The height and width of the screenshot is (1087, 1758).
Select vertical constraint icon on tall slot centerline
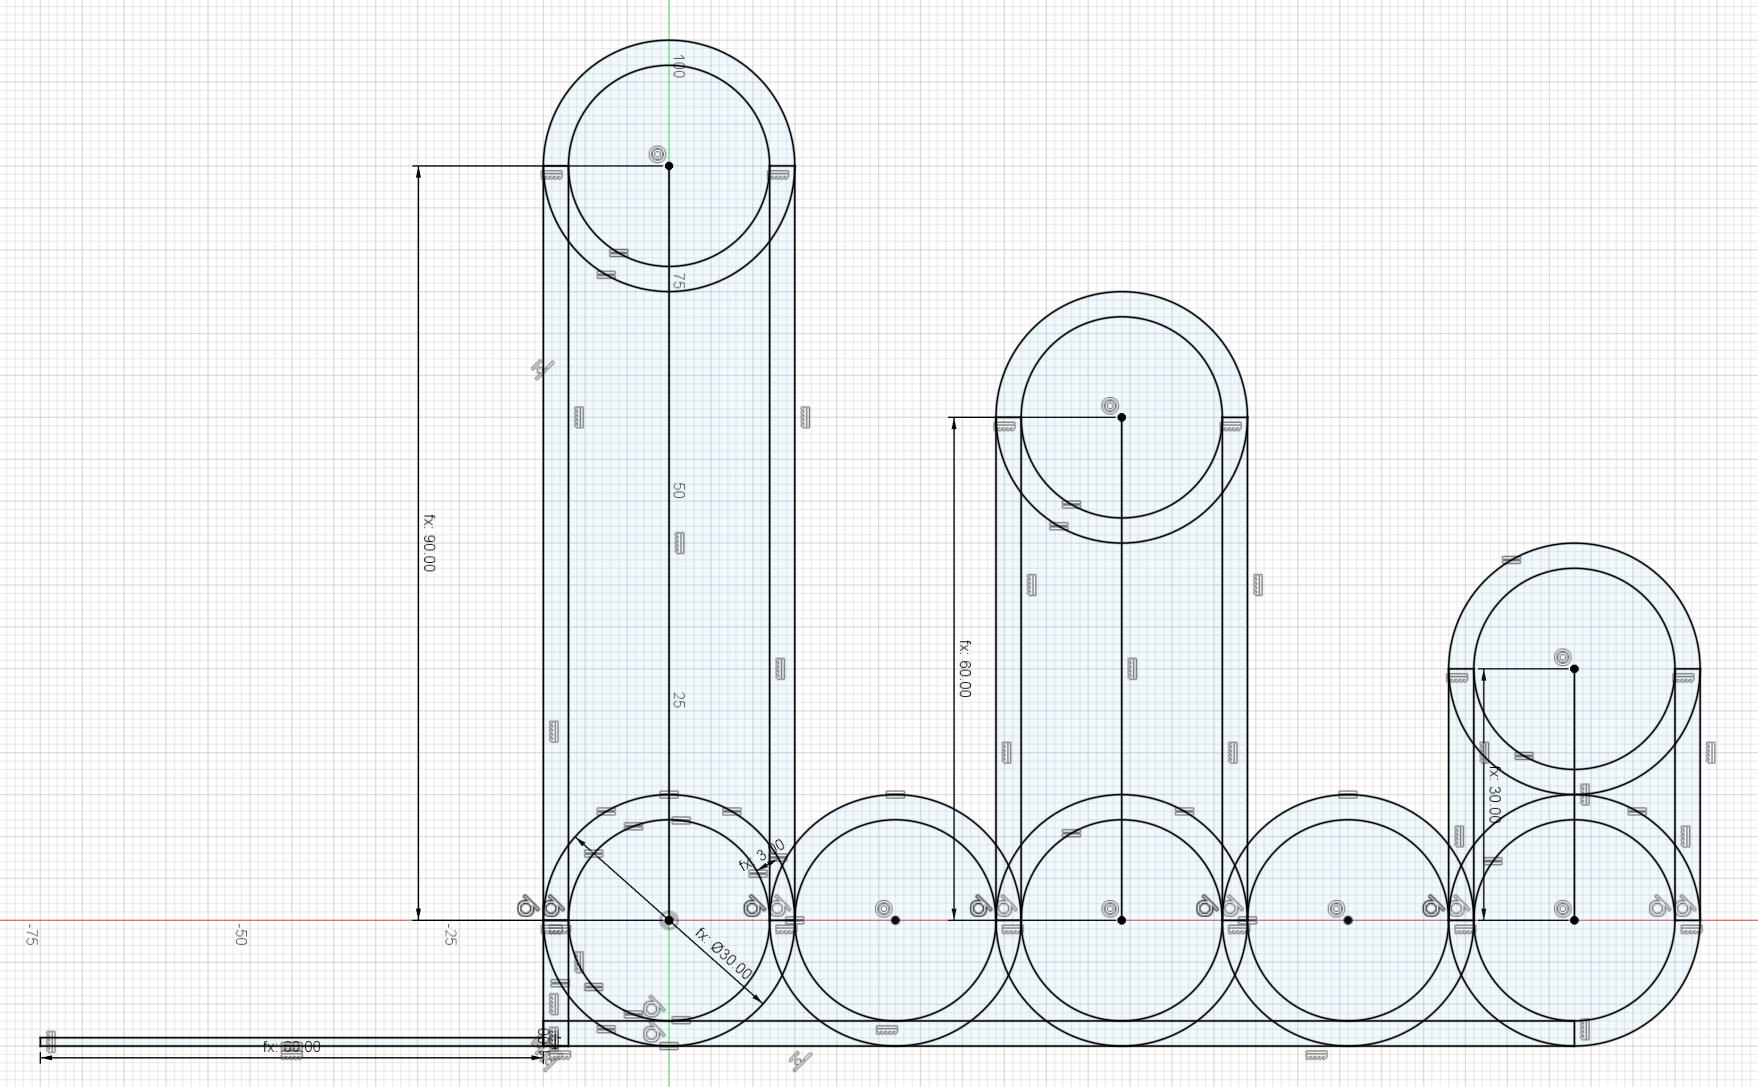click(x=680, y=543)
